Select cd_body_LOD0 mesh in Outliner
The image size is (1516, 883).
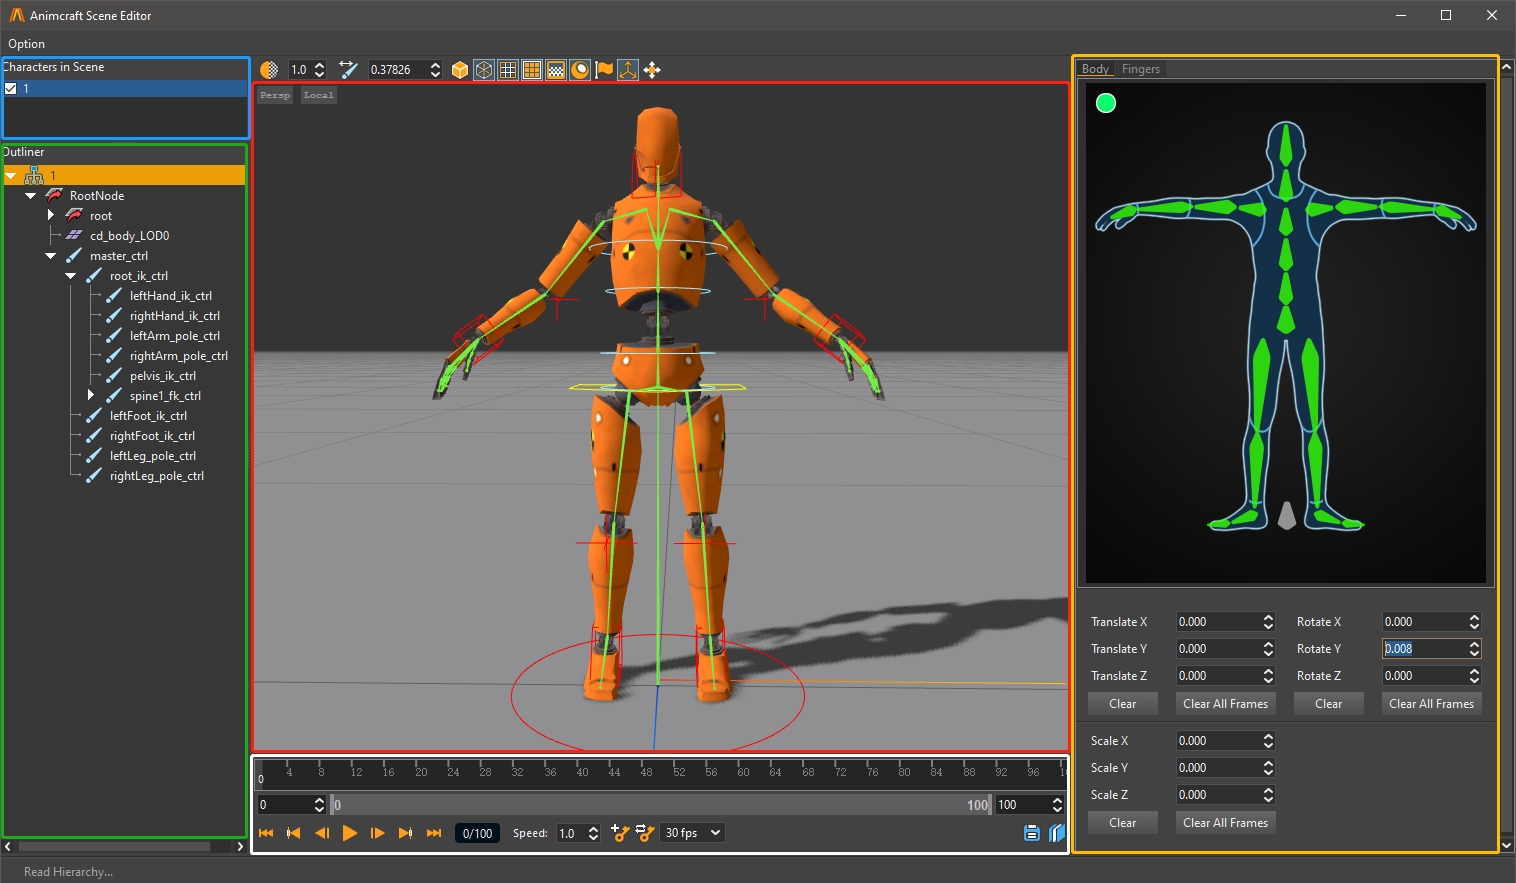129,236
